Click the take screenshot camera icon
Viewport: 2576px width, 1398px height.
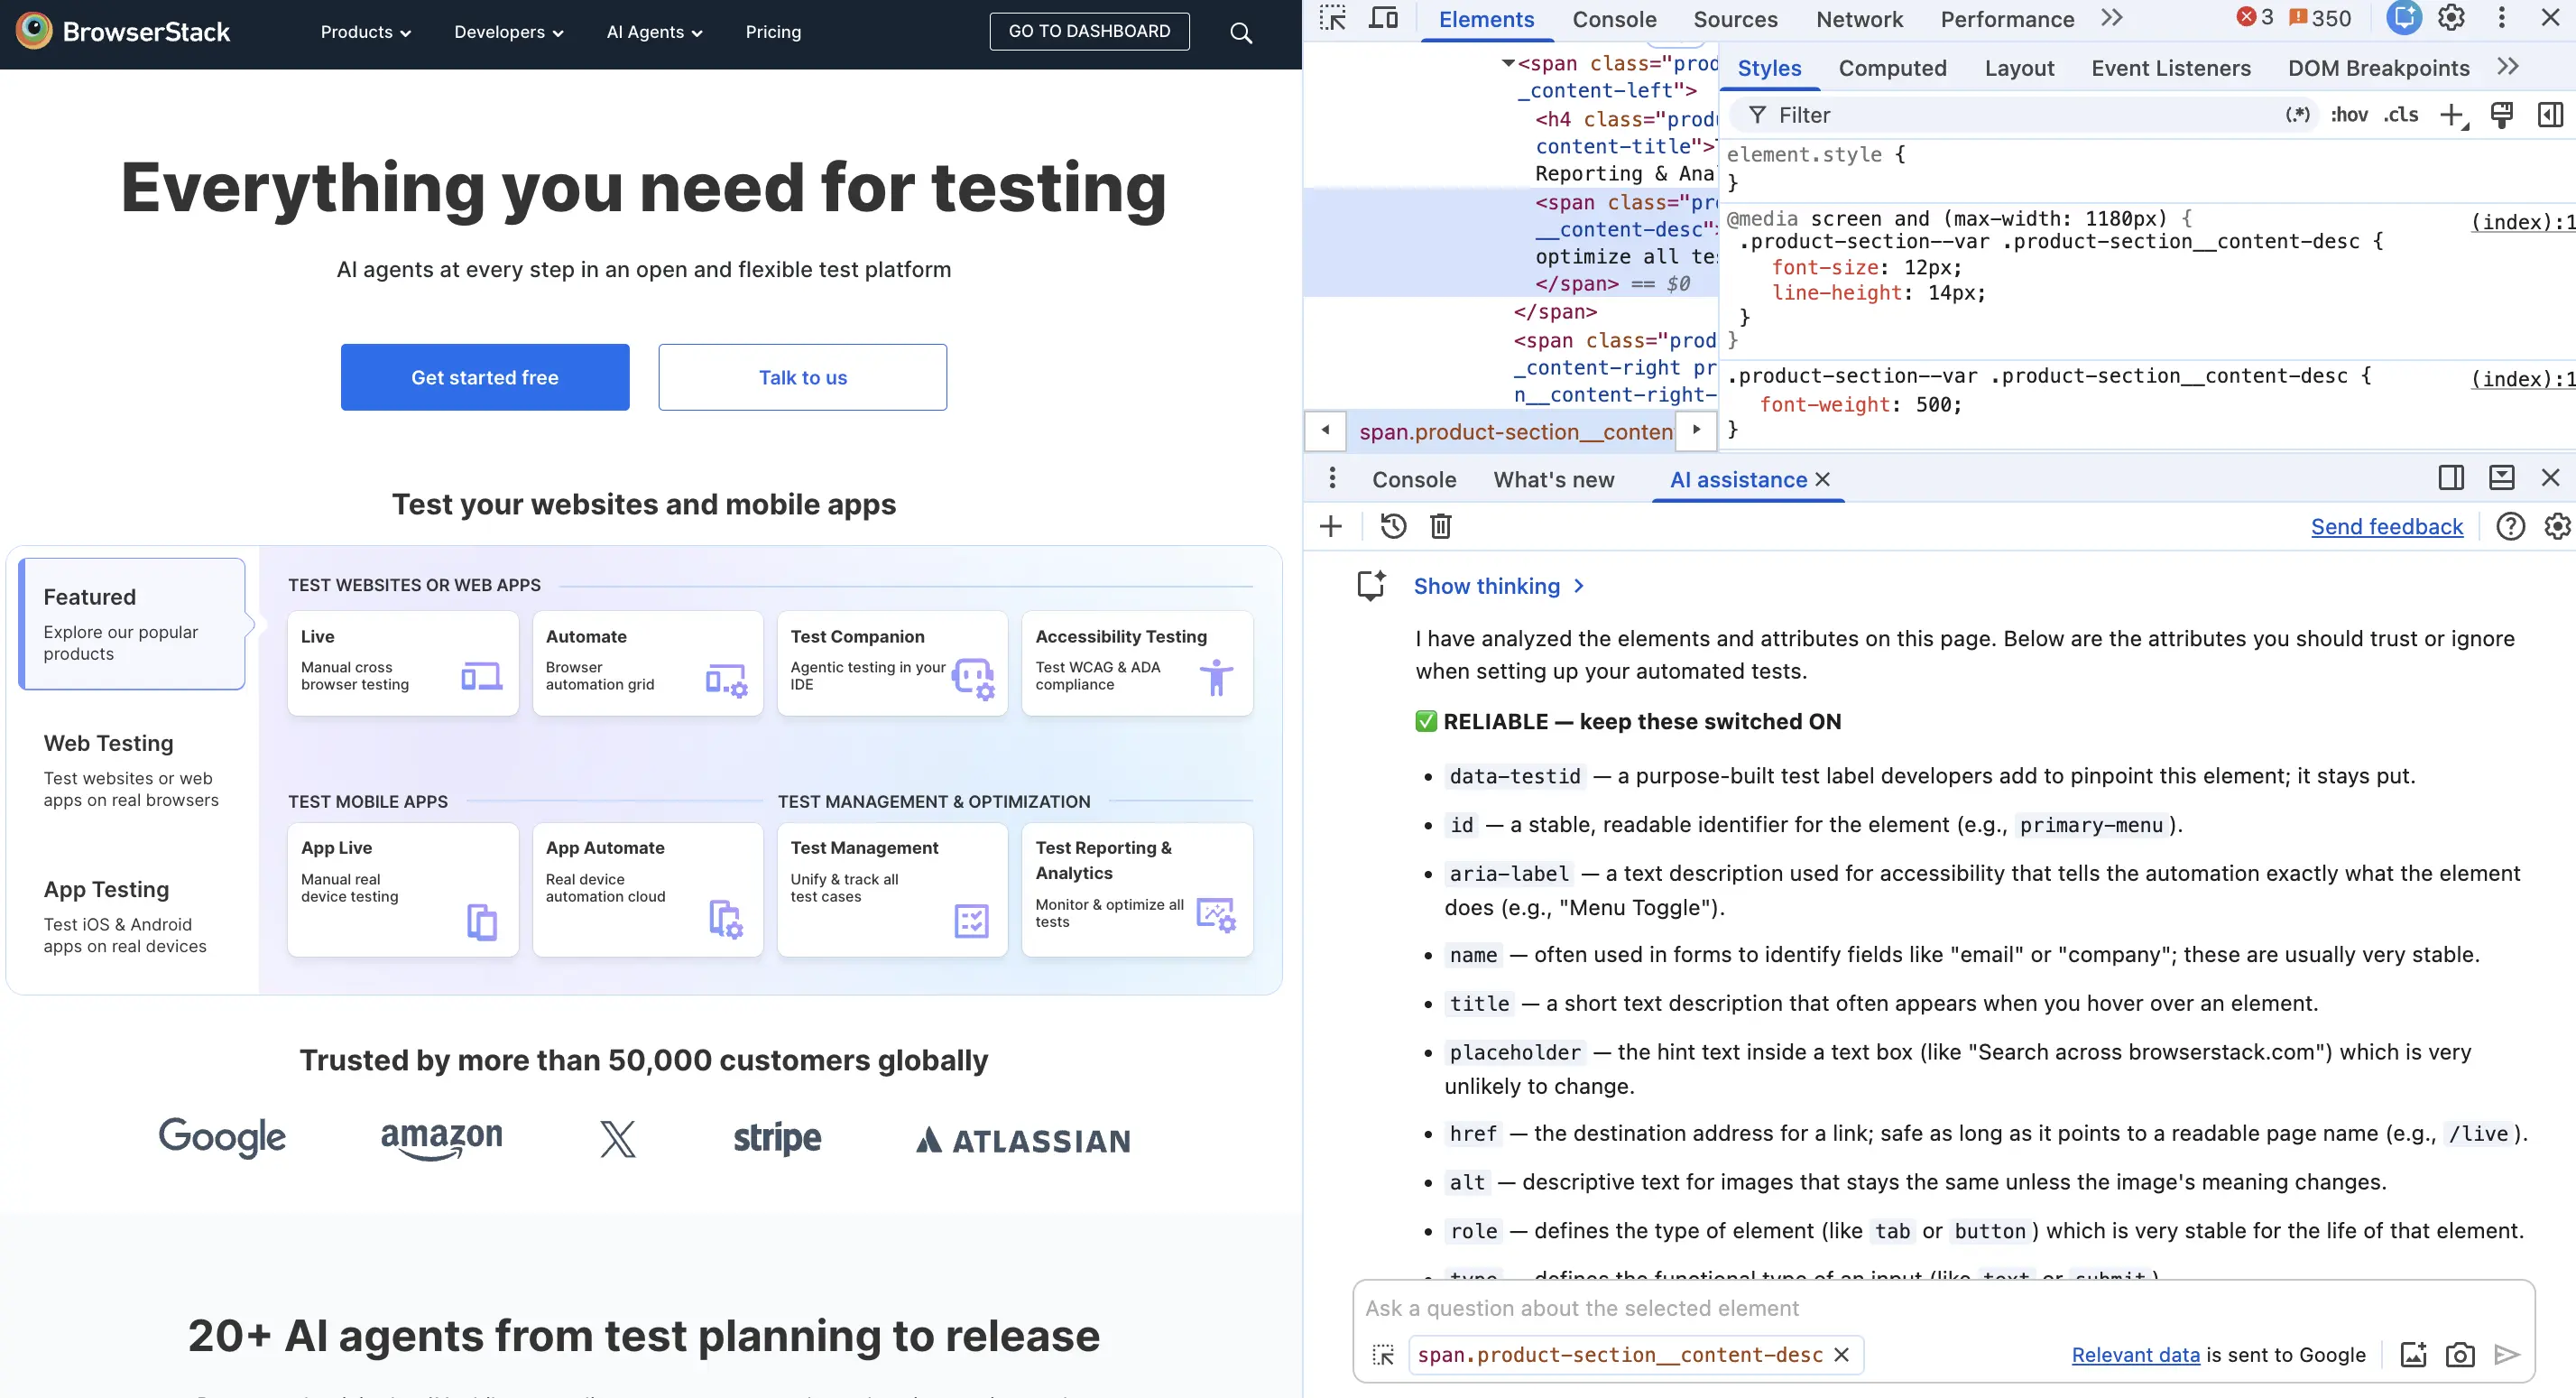(x=2460, y=1356)
